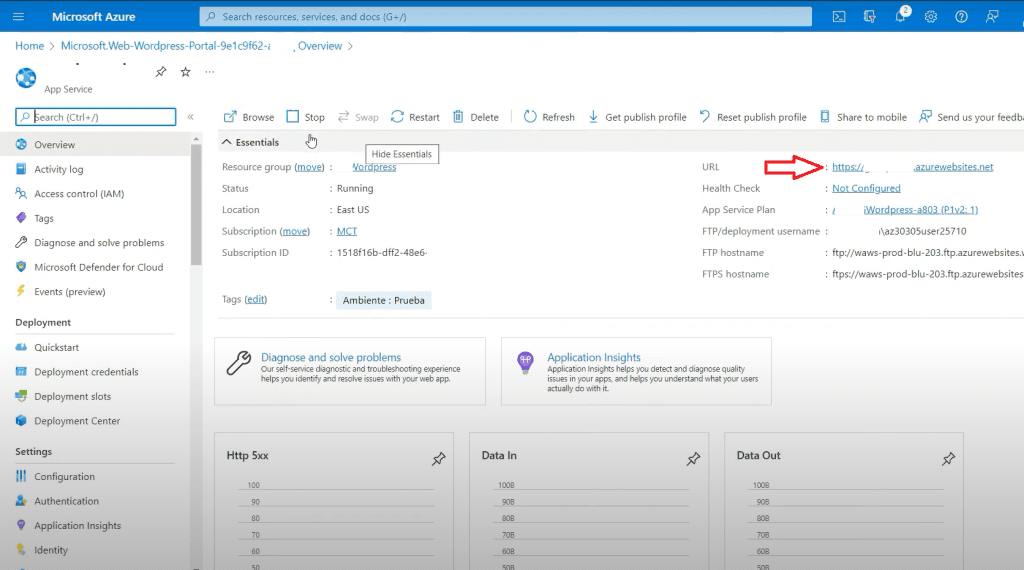
Task: Pin the Data In chart
Action: tap(694, 459)
